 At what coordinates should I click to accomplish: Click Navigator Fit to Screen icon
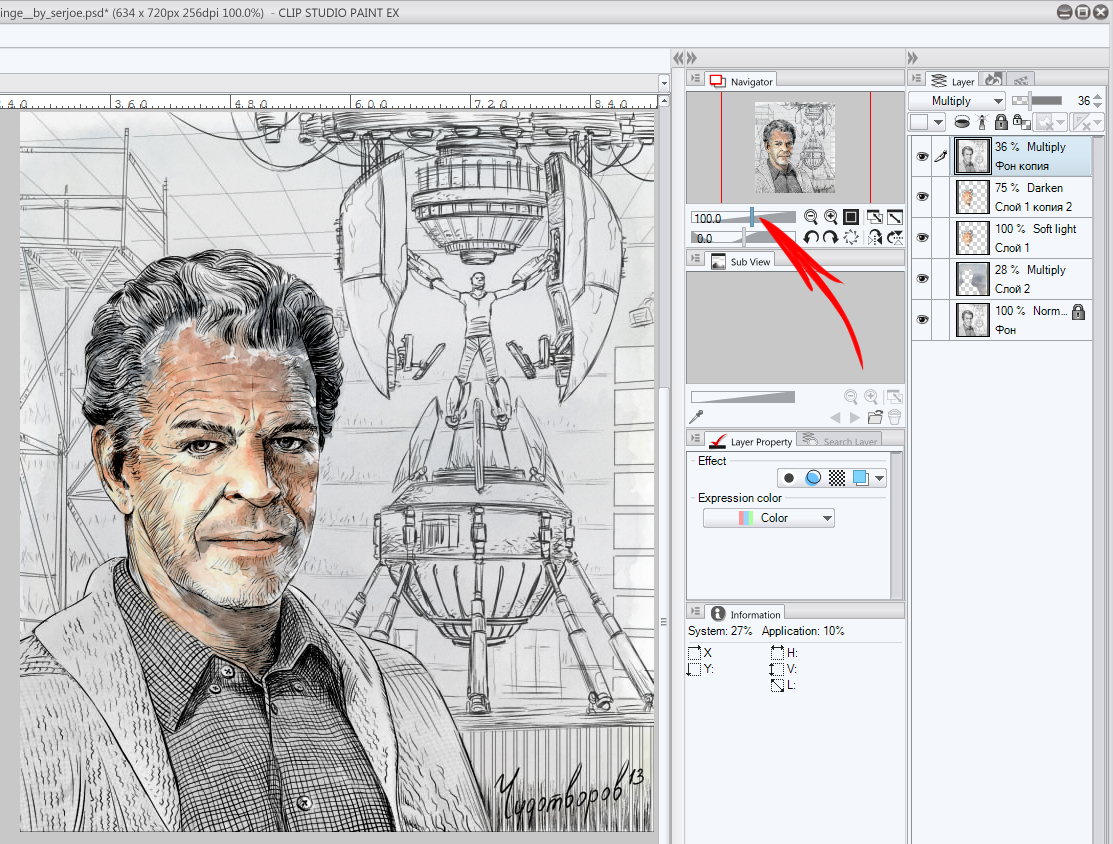pyautogui.click(x=874, y=217)
